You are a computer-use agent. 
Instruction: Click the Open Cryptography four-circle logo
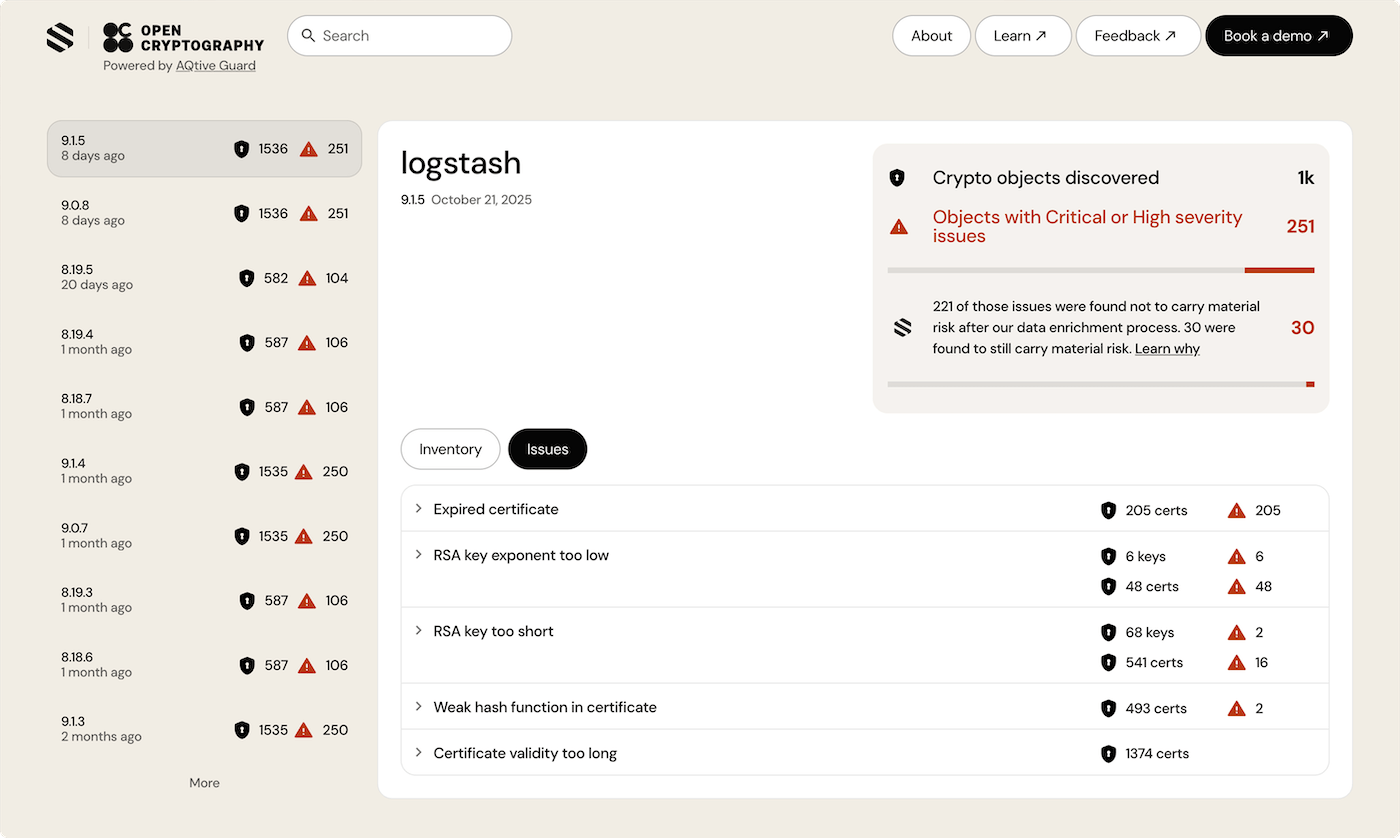[x=117, y=37]
